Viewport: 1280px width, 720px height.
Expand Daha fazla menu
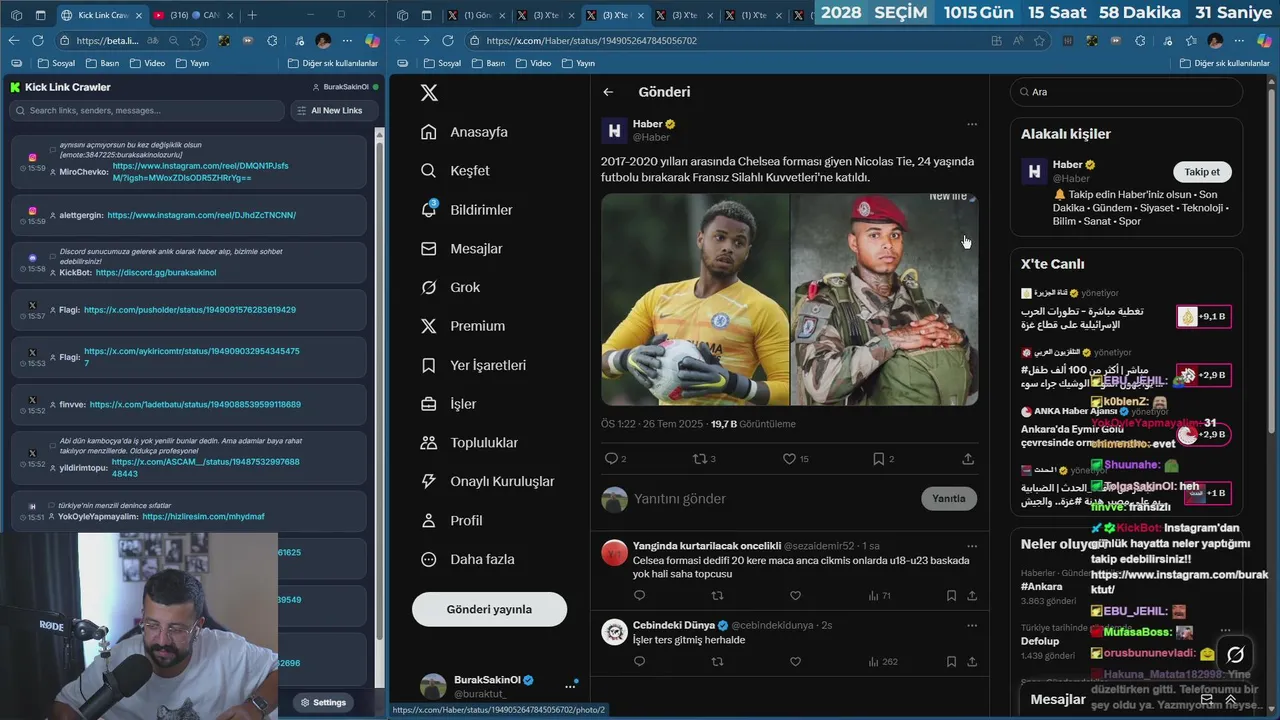(482, 559)
